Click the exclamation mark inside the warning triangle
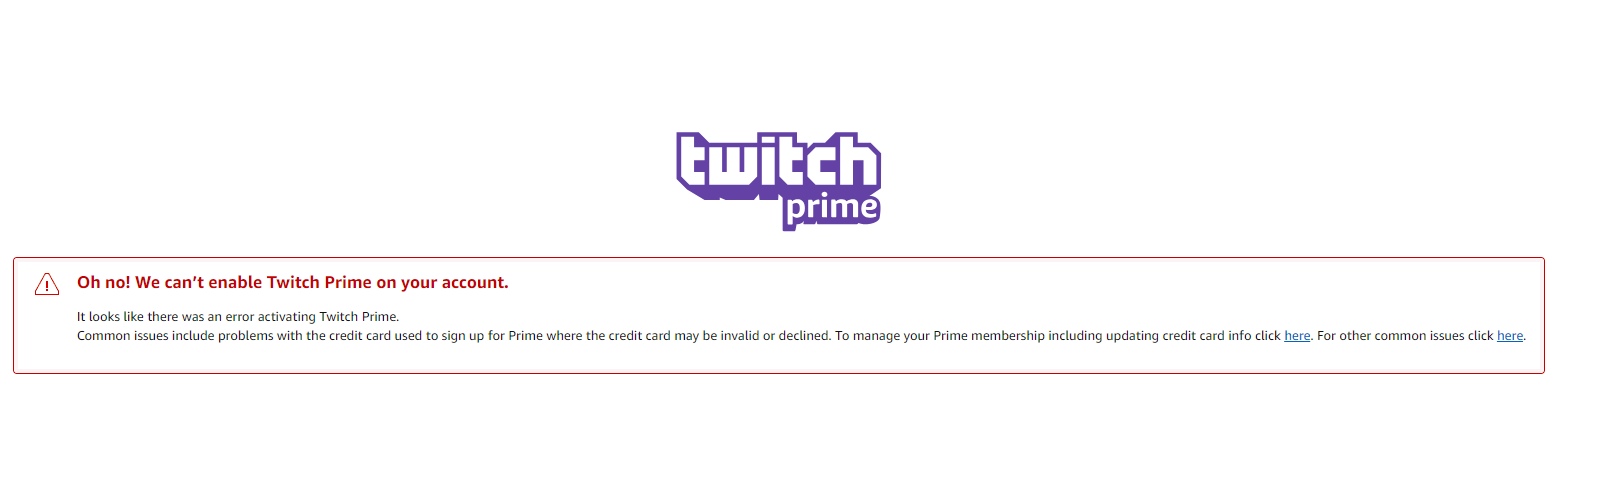The height and width of the screenshot is (490, 1617). (x=47, y=287)
